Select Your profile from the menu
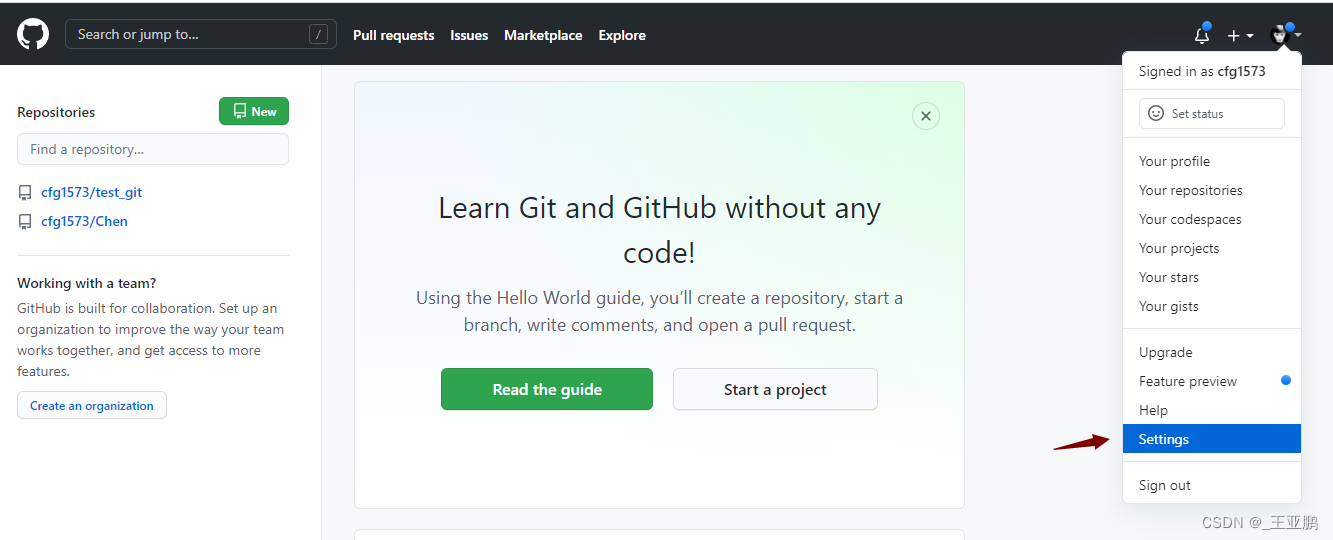 click(1212, 161)
